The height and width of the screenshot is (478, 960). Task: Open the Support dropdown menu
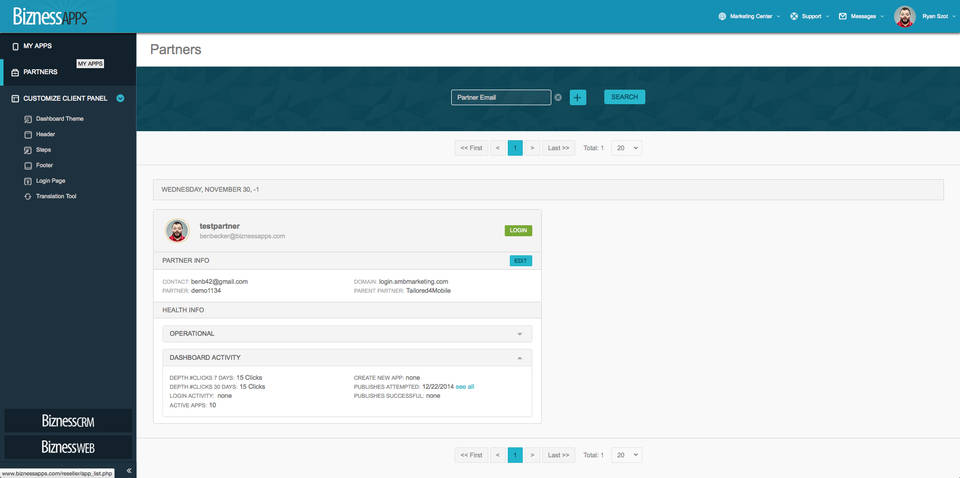(810, 16)
